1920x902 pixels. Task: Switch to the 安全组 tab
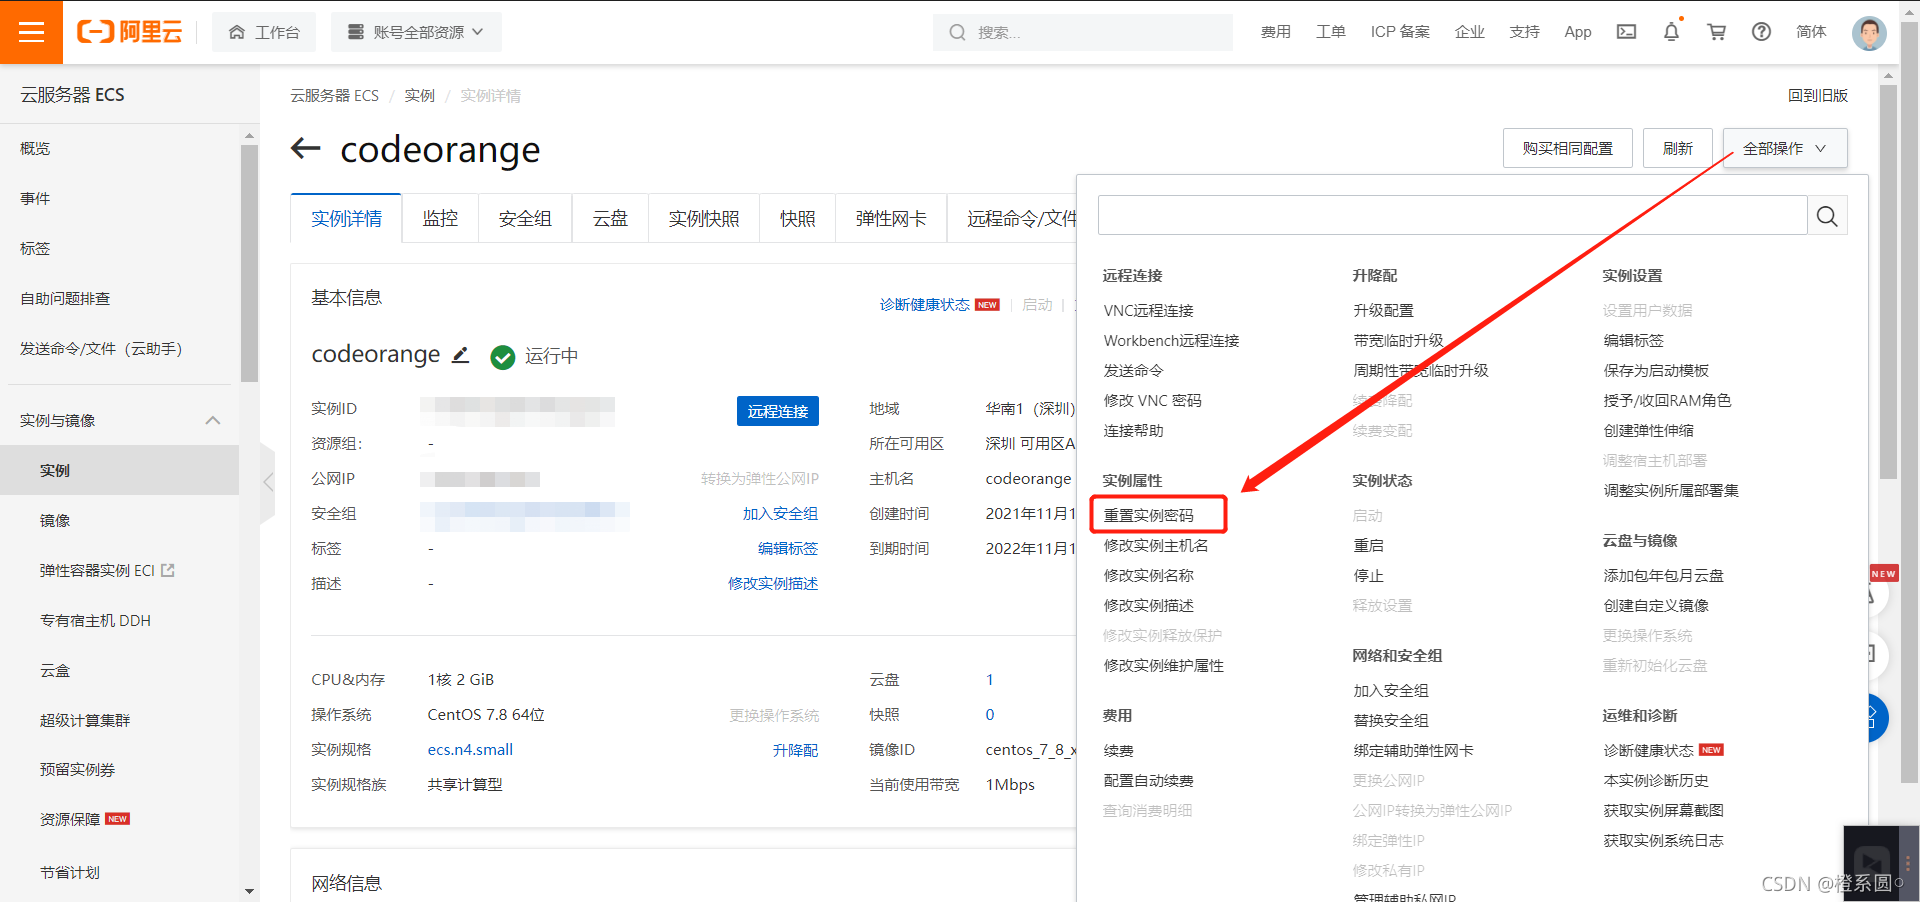point(525,218)
